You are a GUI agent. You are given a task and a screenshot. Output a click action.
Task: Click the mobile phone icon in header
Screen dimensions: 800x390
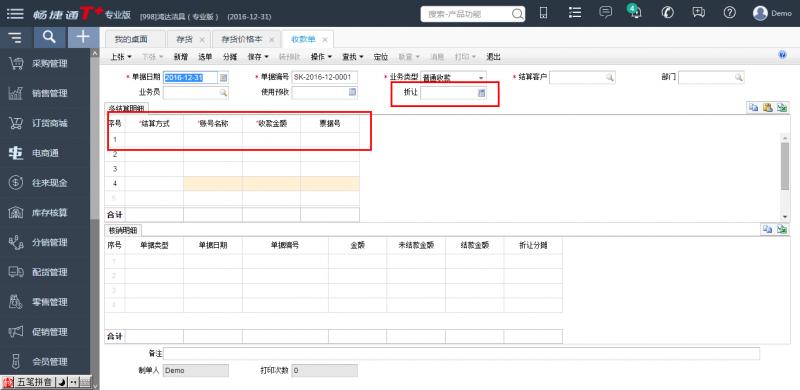(x=543, y=13)
